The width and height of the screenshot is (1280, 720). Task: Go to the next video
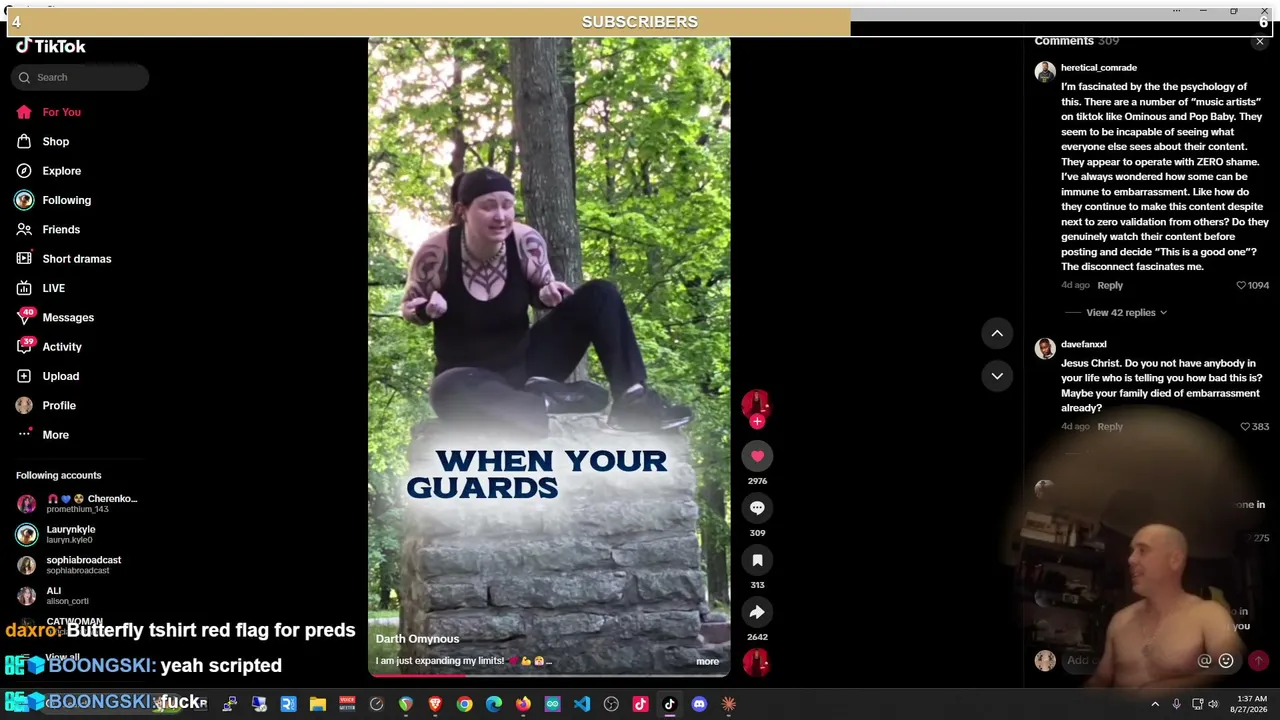tap(997, 376)
